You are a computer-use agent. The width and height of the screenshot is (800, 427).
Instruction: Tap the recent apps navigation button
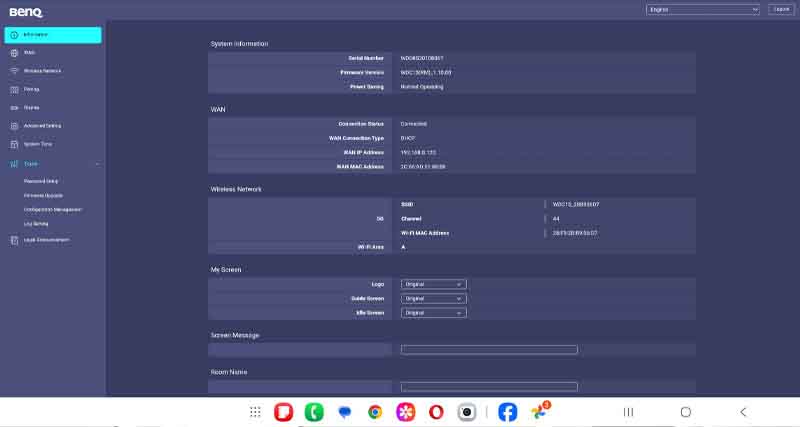click(629, 412)
